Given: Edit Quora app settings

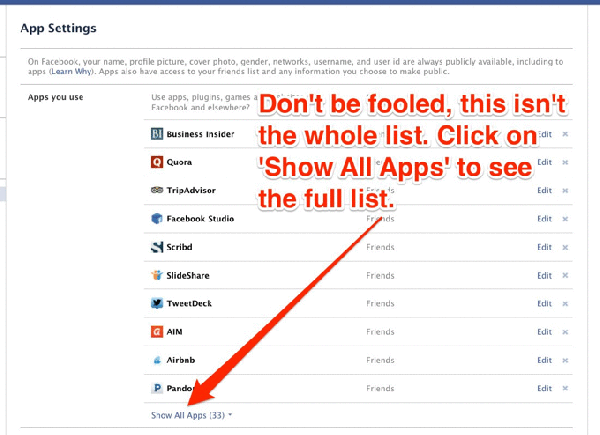Looking at the screenshot, I should click(545, 162).
